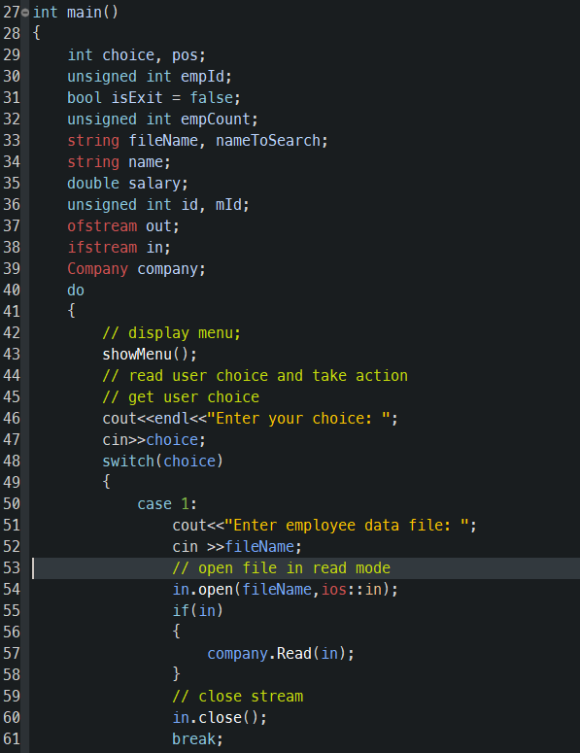This screenshot has width=580, height=753.
Task: Click the Company type name on line 39
Action: pos(97,269)
